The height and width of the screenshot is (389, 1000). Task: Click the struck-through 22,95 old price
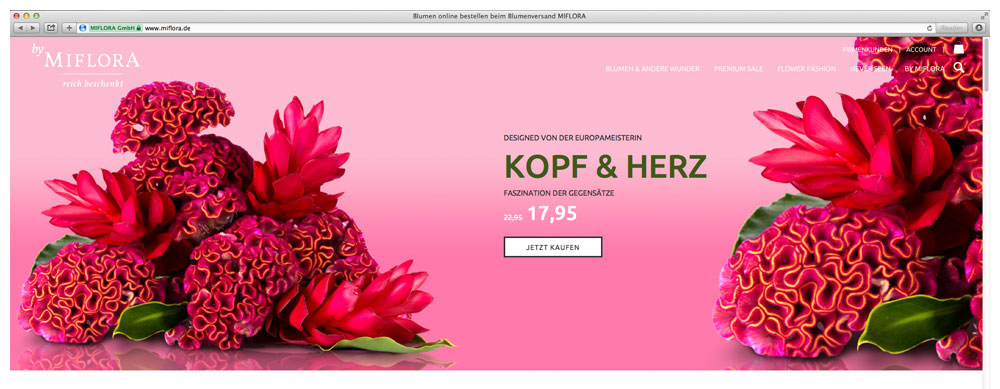click(513, 217)
